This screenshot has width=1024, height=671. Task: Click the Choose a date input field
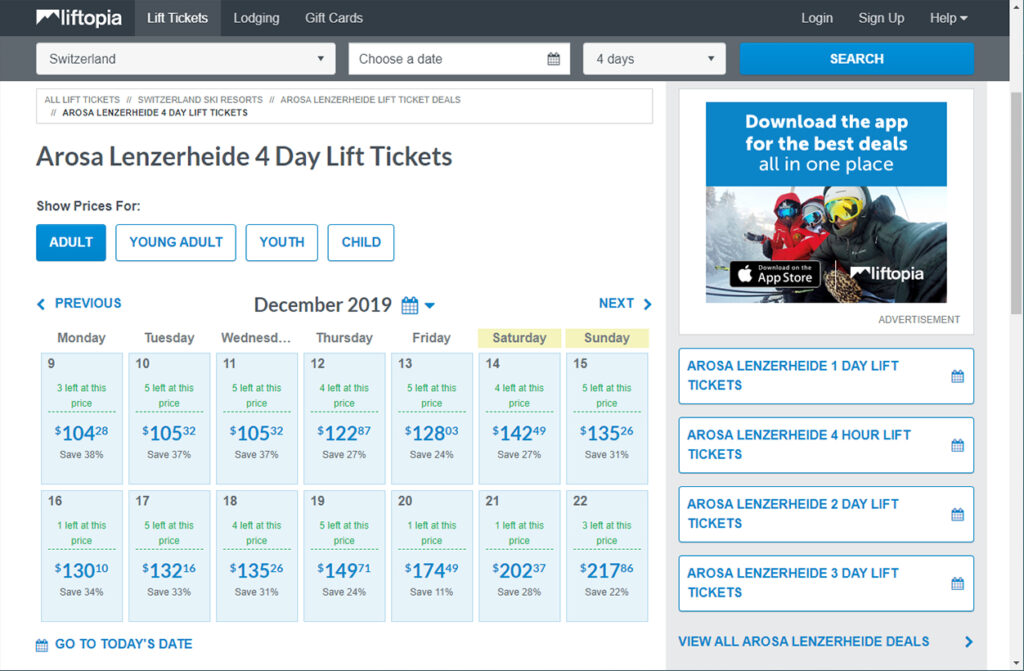[x=459, y=59]
